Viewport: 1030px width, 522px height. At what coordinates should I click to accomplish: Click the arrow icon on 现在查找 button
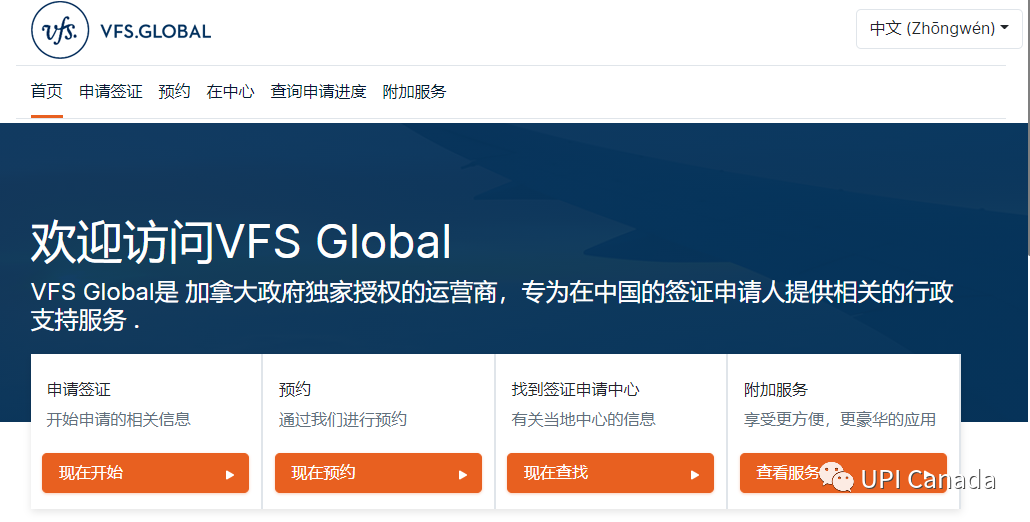(x=695, y=474)
